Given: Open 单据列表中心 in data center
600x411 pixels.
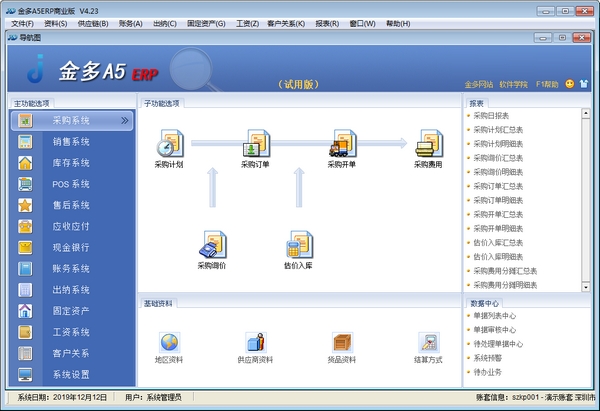Looking at the screenshot, I should (x=495, y=316).
